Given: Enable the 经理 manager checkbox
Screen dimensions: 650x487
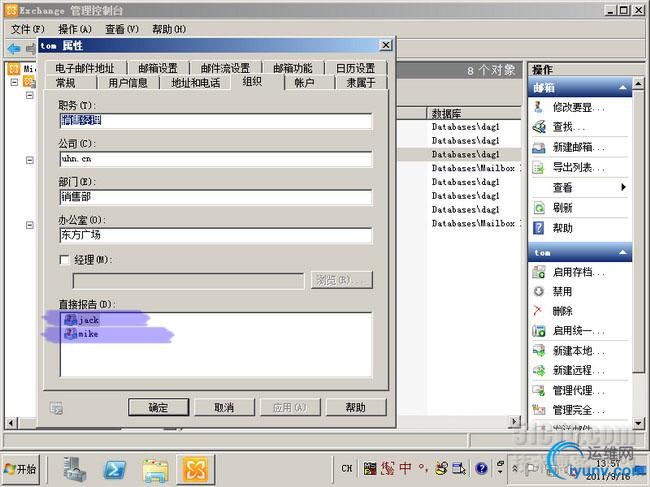Looking at the screenshot, I should (x=65, y=260).
